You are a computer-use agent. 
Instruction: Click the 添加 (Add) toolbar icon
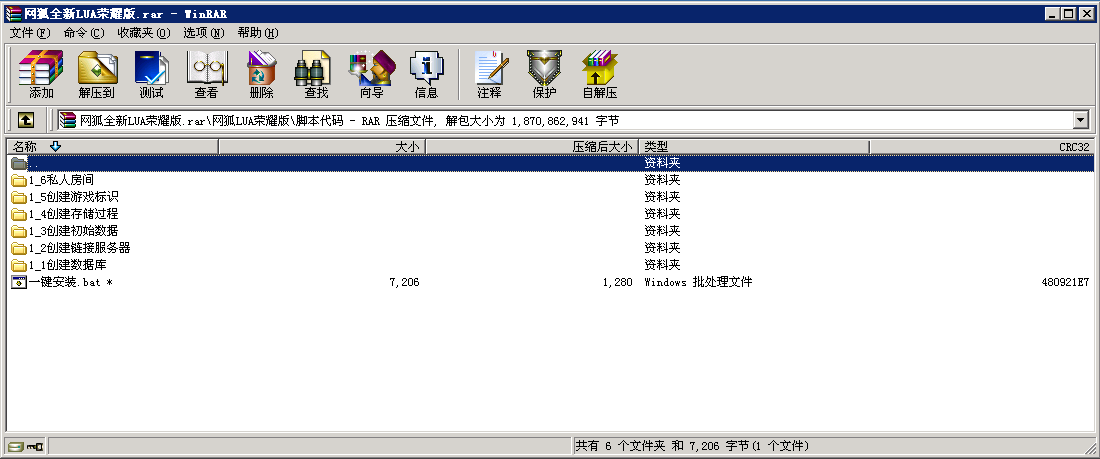[41, 74]
